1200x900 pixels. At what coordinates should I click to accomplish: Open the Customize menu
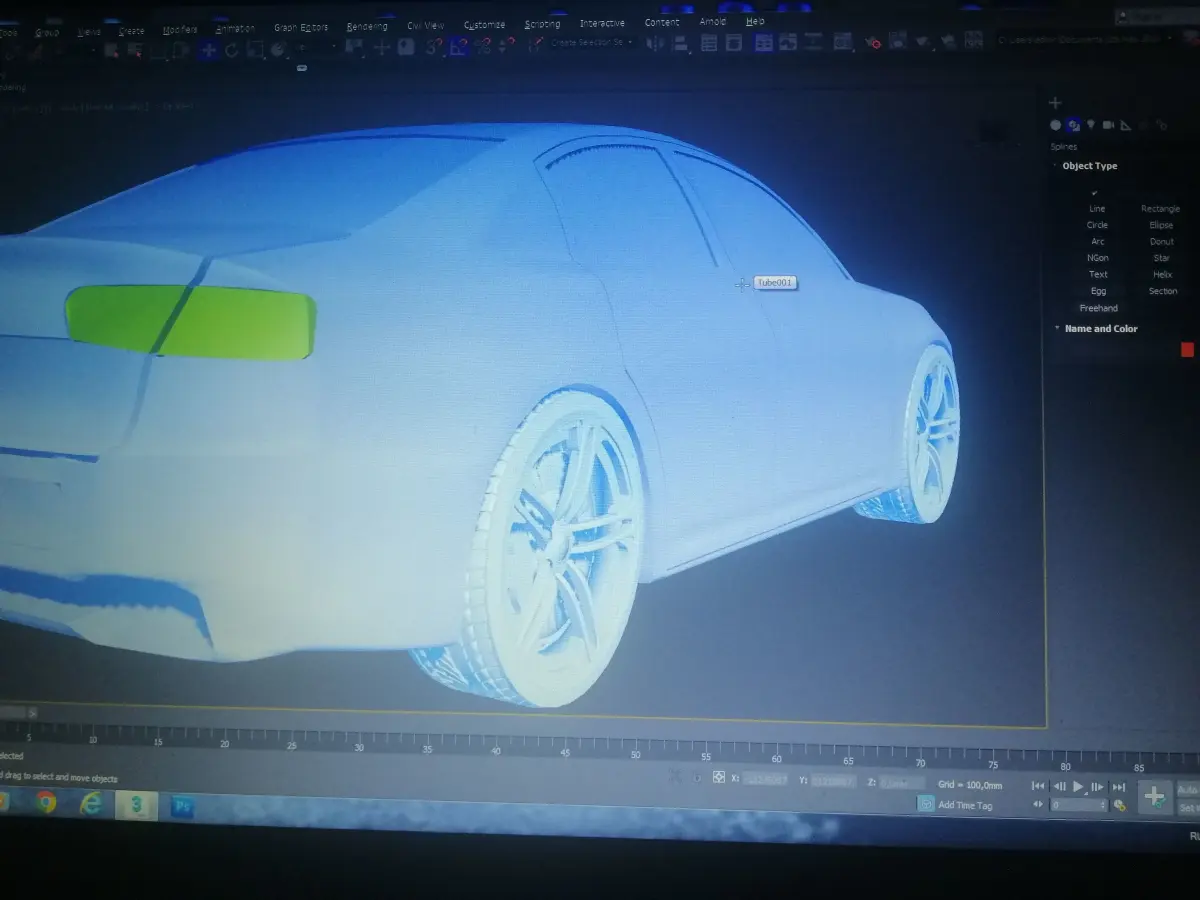click(484, 24)
